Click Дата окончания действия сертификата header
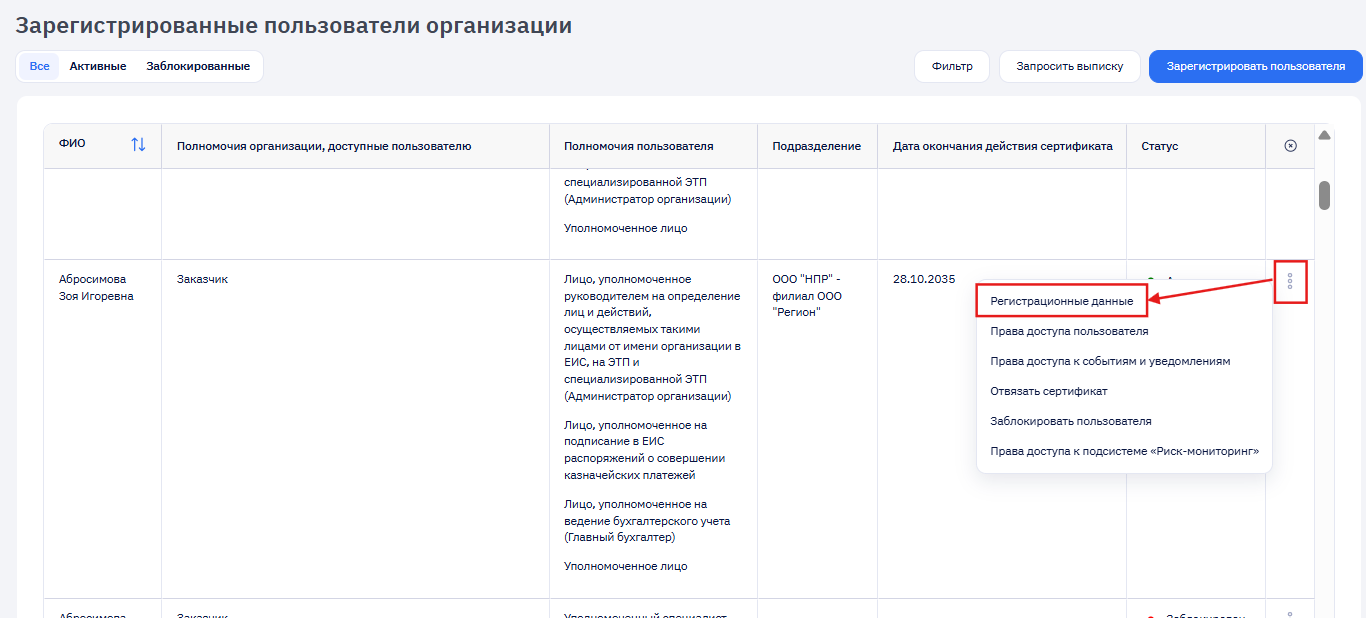Screen dimensions: 1366x618 pyautogui.click(x=1003, y=146)
